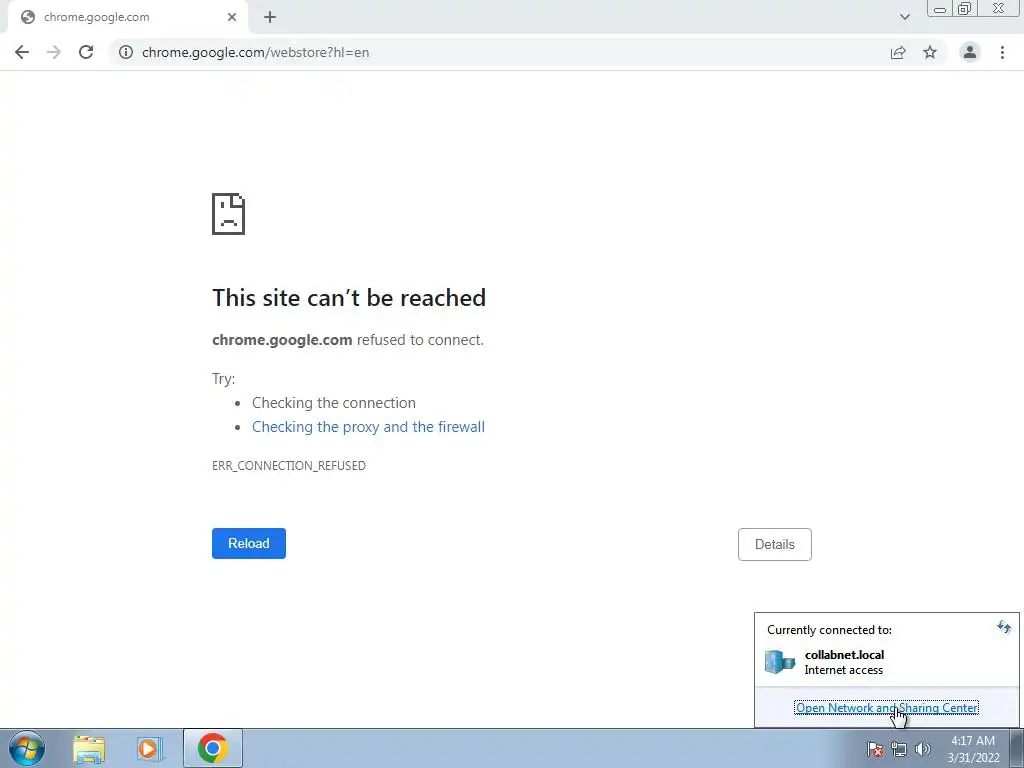The width and height of the screenshot is (1024, 768).
Task: Click the Show desktop strip
Action: click(x=1017, y=748)
